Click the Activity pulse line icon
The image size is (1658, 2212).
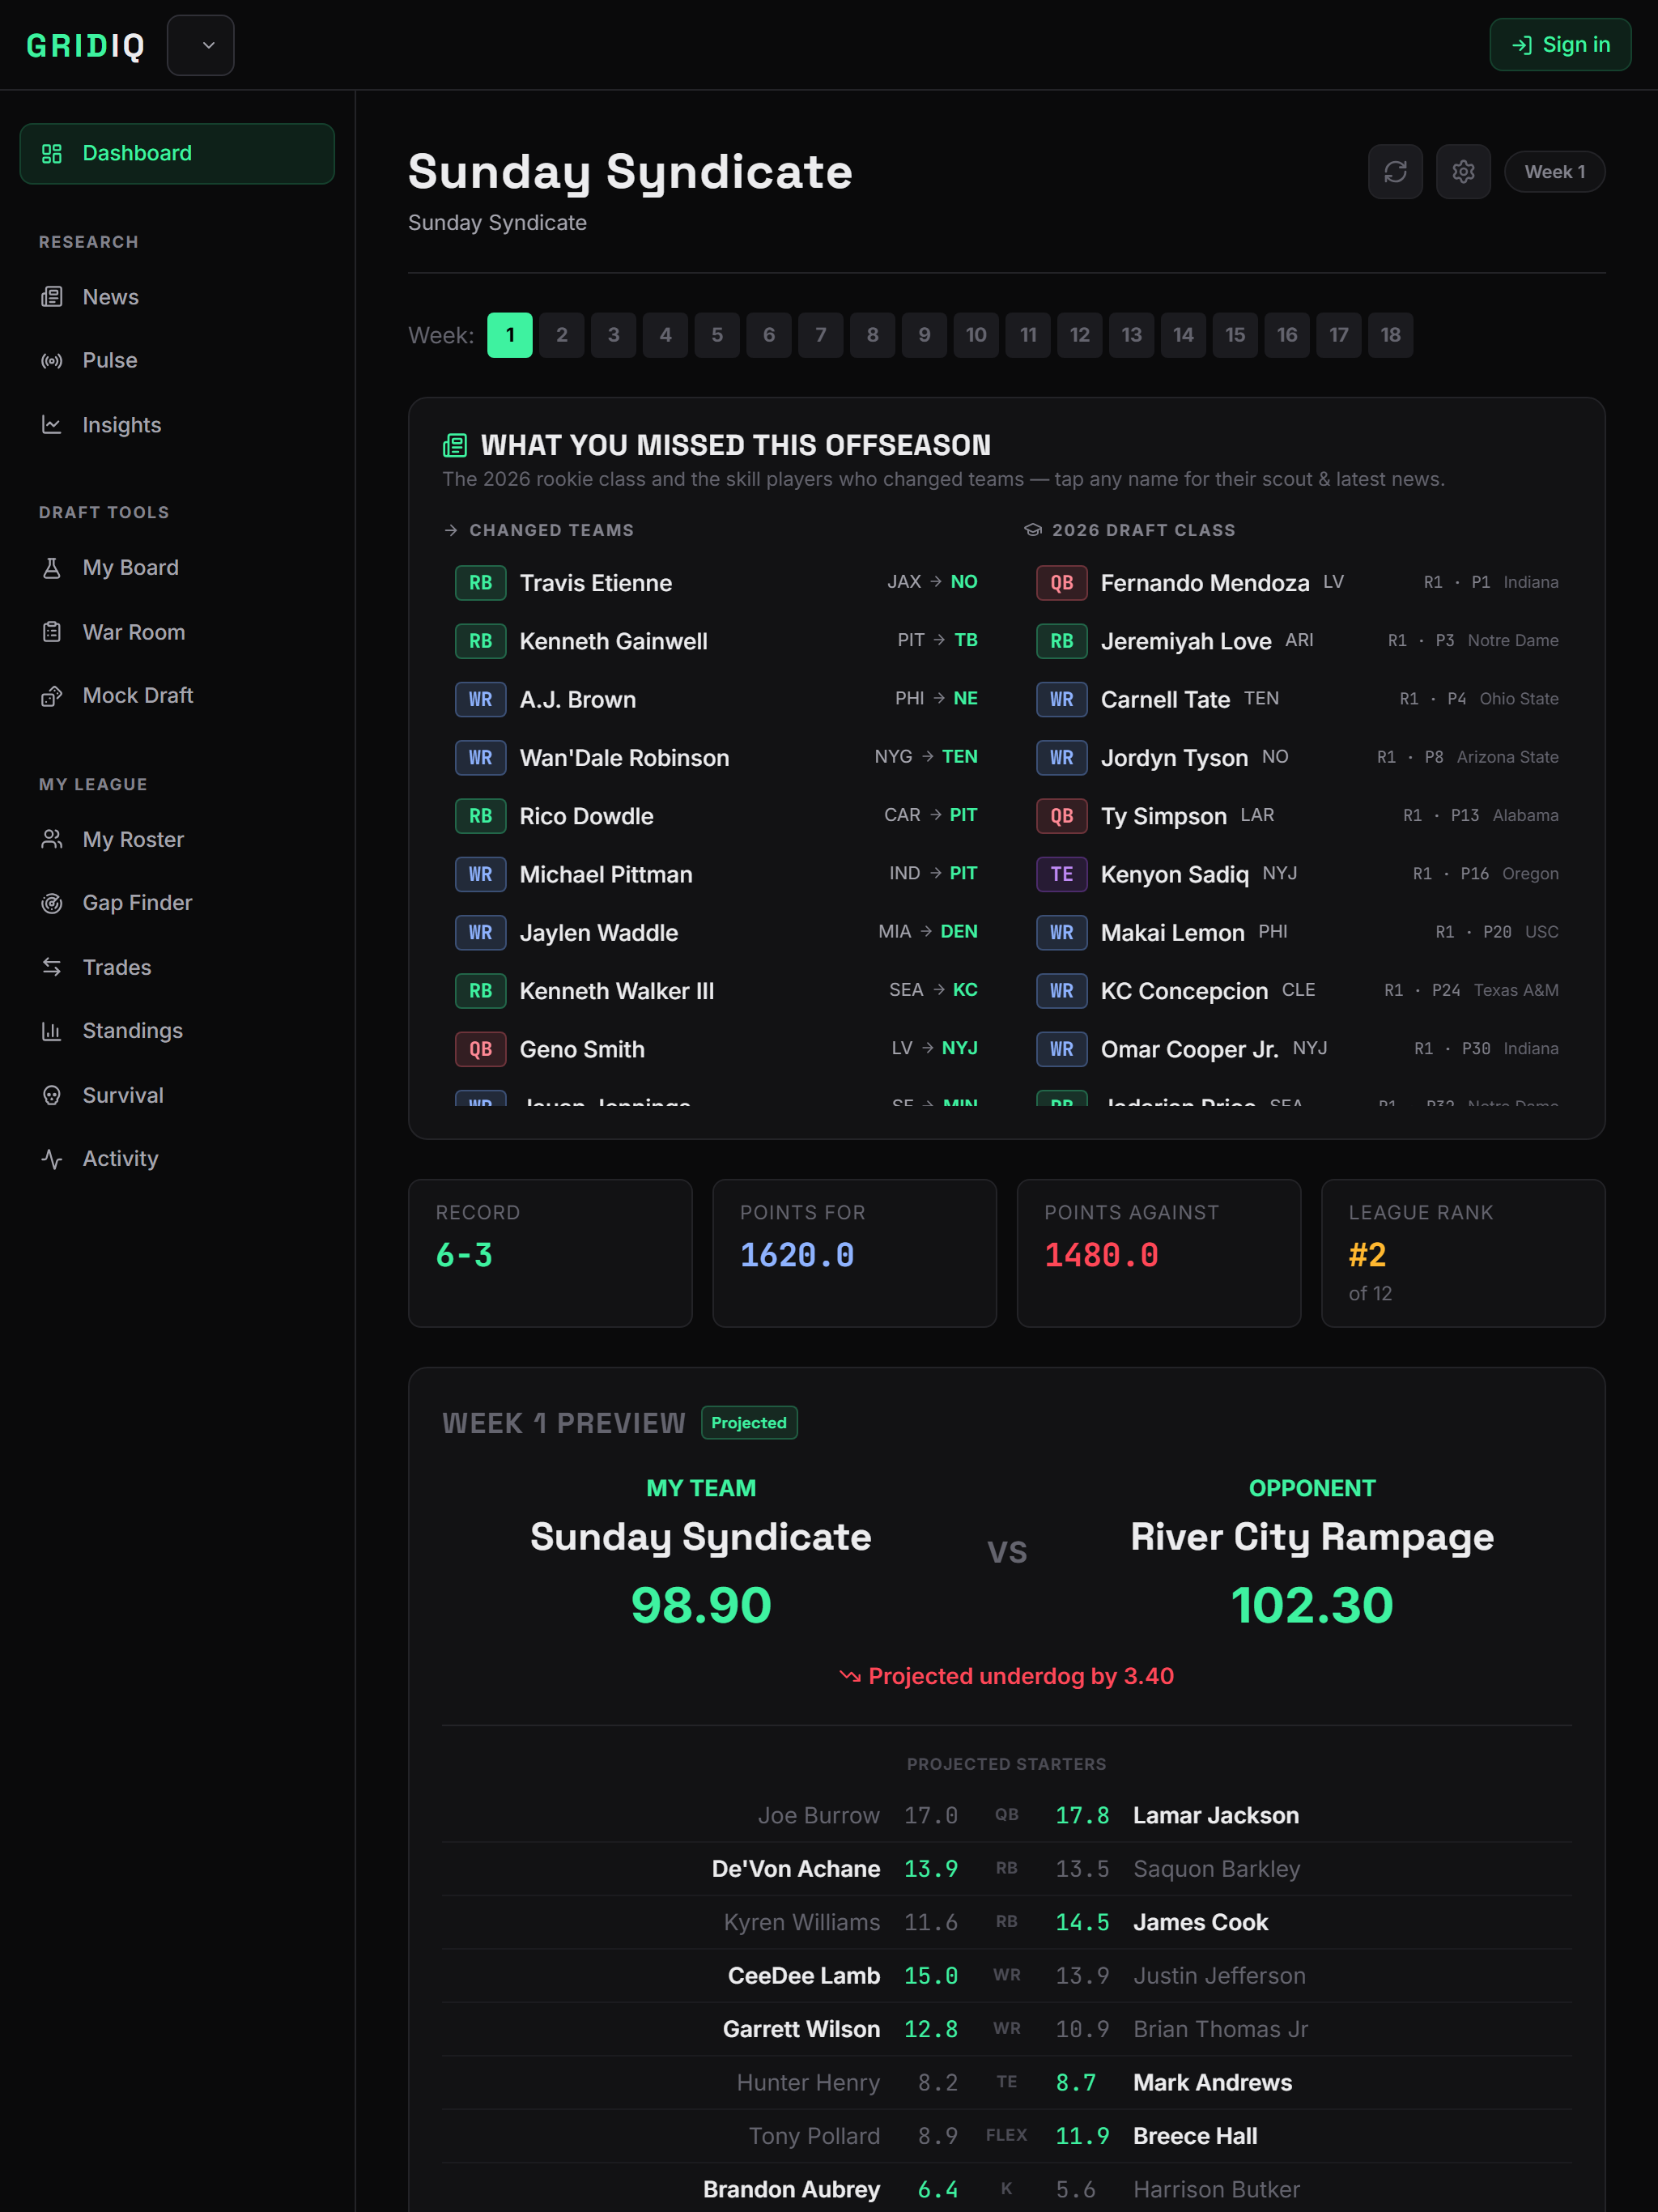pyautogui.click(x=52, y=1159)
